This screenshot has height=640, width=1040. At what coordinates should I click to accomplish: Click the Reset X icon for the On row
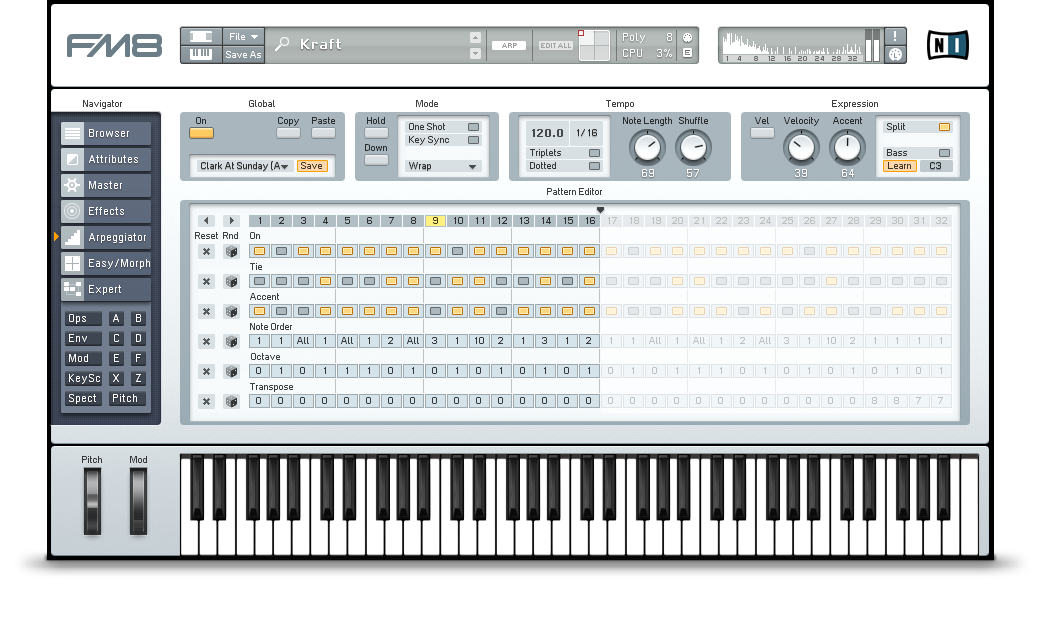(206, 251)
